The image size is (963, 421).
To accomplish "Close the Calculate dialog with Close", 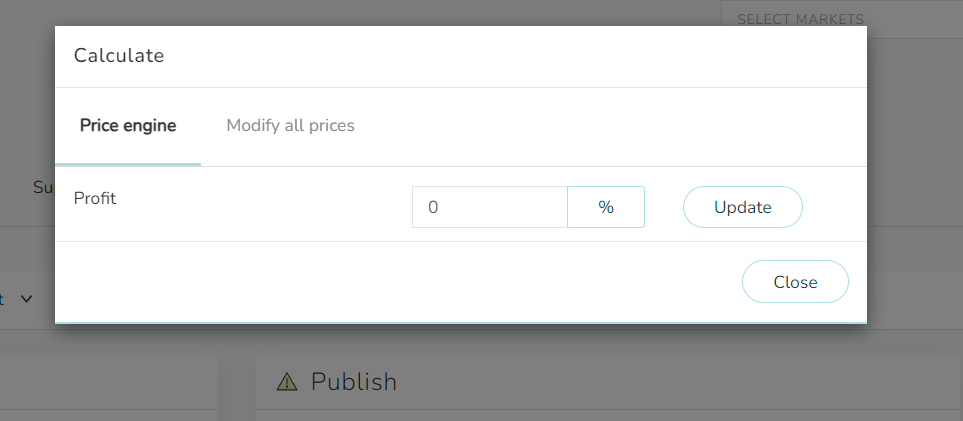I will [795, 281].
